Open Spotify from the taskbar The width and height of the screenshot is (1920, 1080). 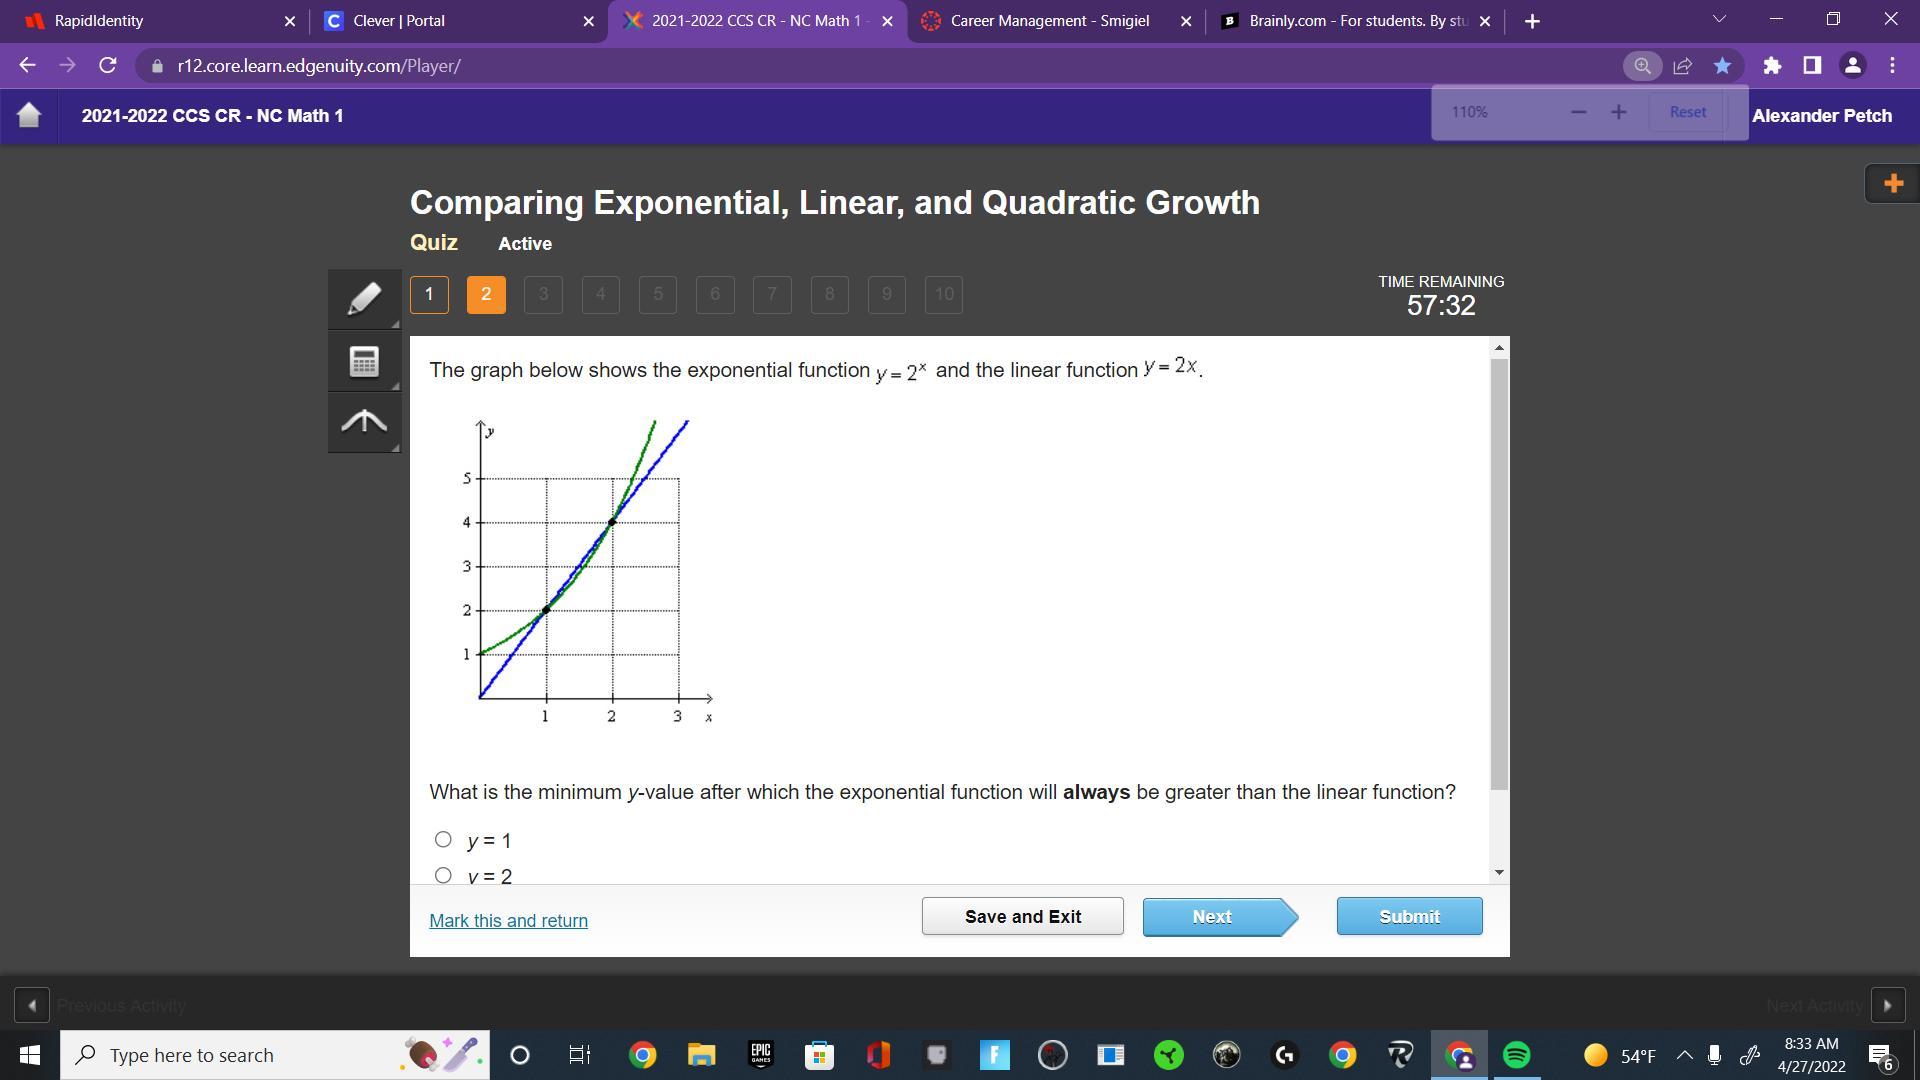[1516, 1055]
